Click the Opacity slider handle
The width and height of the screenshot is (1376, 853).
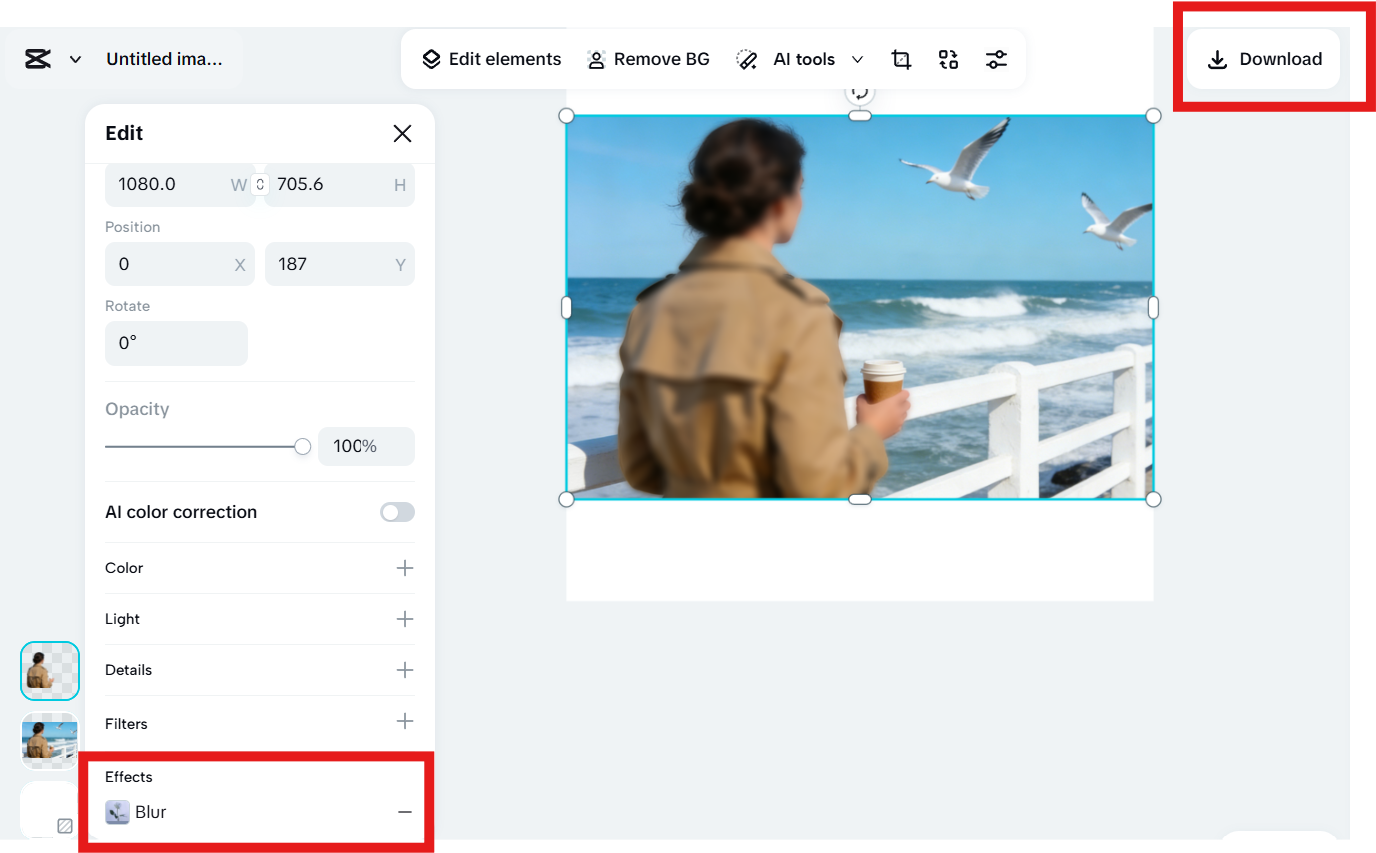[x=302, y=447]
